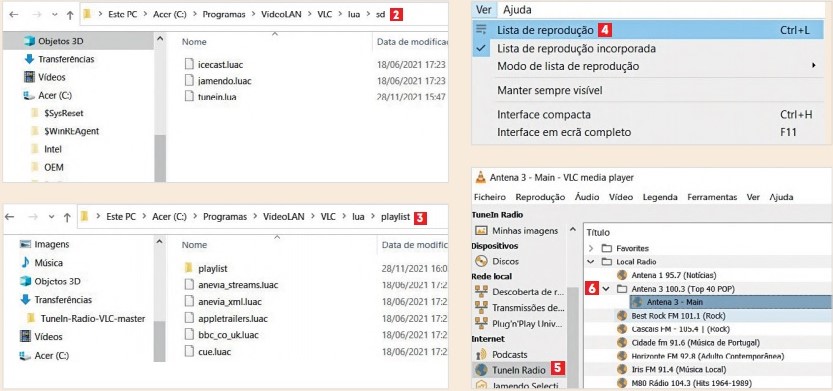Click the yellow playlist folder icon in file list
The image size is (833, 391).
click(x=189, y=268)
